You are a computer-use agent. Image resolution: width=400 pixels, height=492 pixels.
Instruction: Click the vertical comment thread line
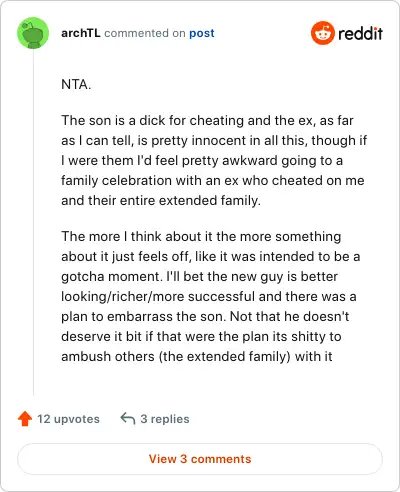tap(33, 222)
